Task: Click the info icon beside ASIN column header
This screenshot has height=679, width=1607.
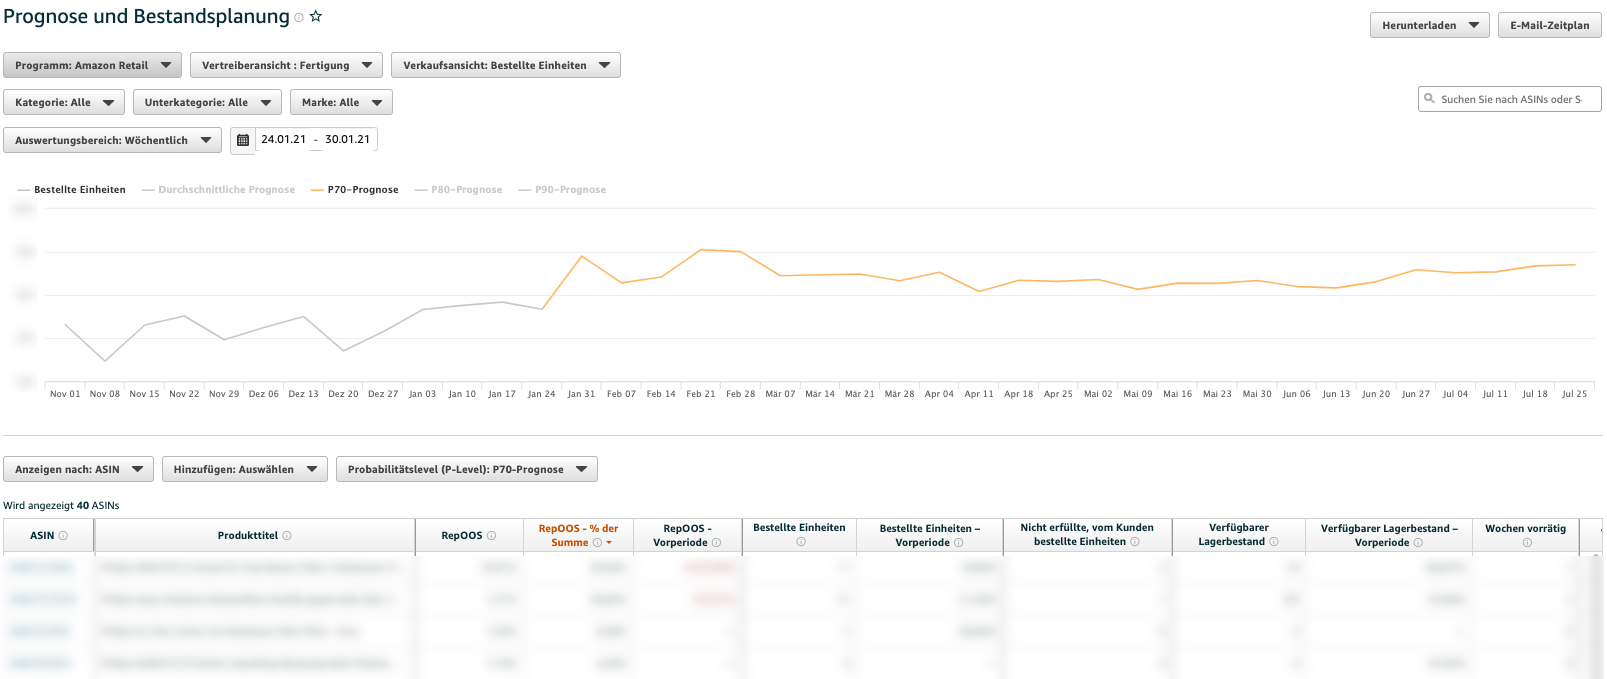Action: (63, 536)
